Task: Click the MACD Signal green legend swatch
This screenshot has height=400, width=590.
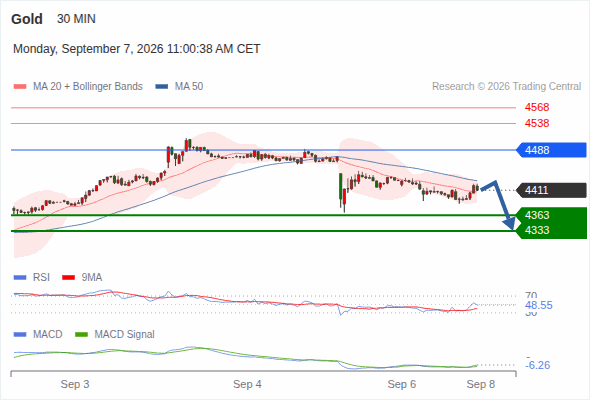Action: [x=81, y=335]
